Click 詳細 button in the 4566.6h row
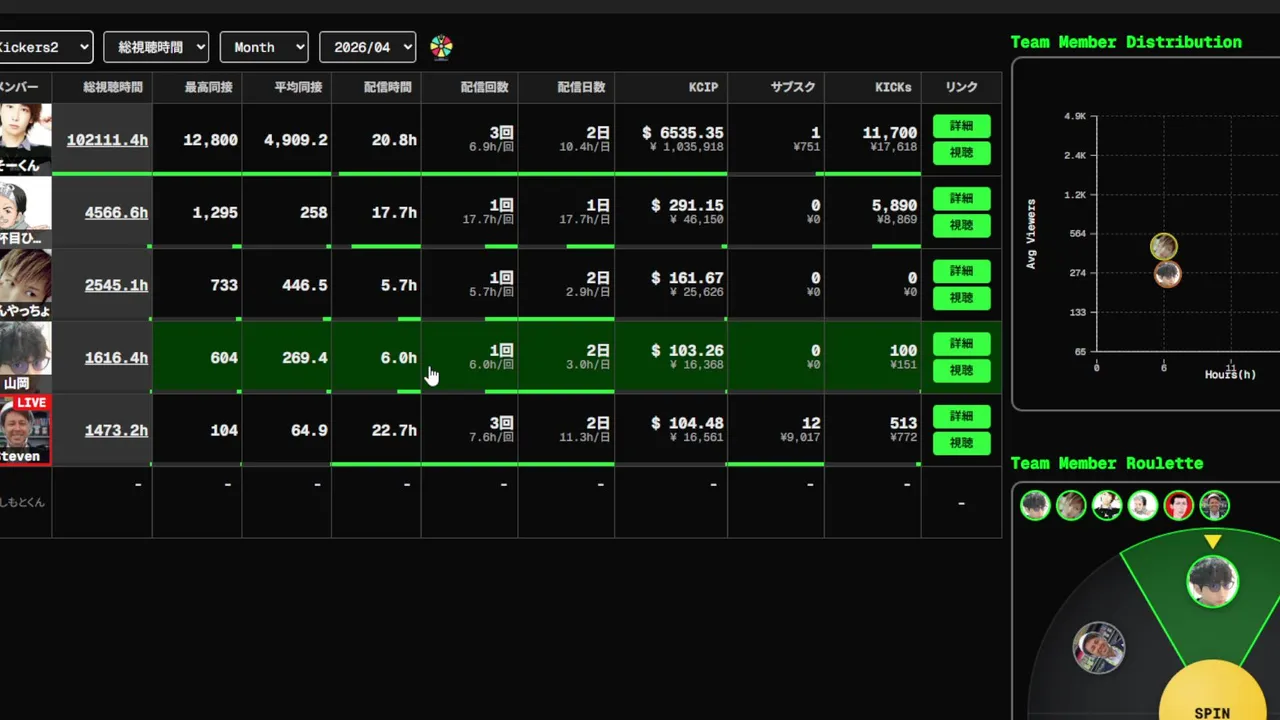This screenshot has width=1280, height=720. click(x=961, y=198)
